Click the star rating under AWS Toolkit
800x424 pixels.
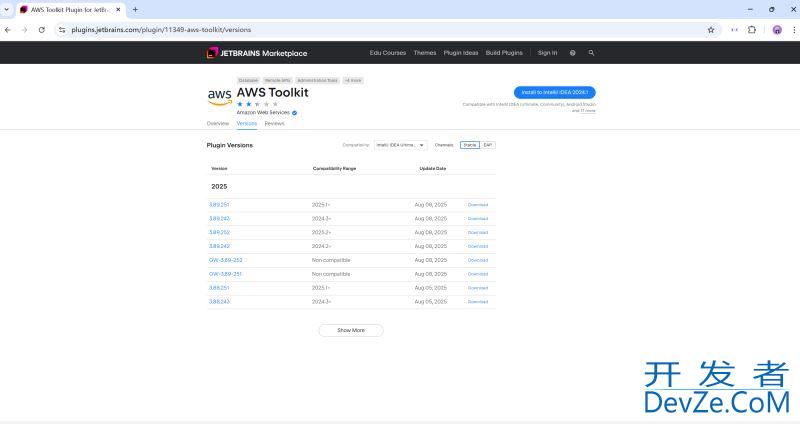pos(257,104)
